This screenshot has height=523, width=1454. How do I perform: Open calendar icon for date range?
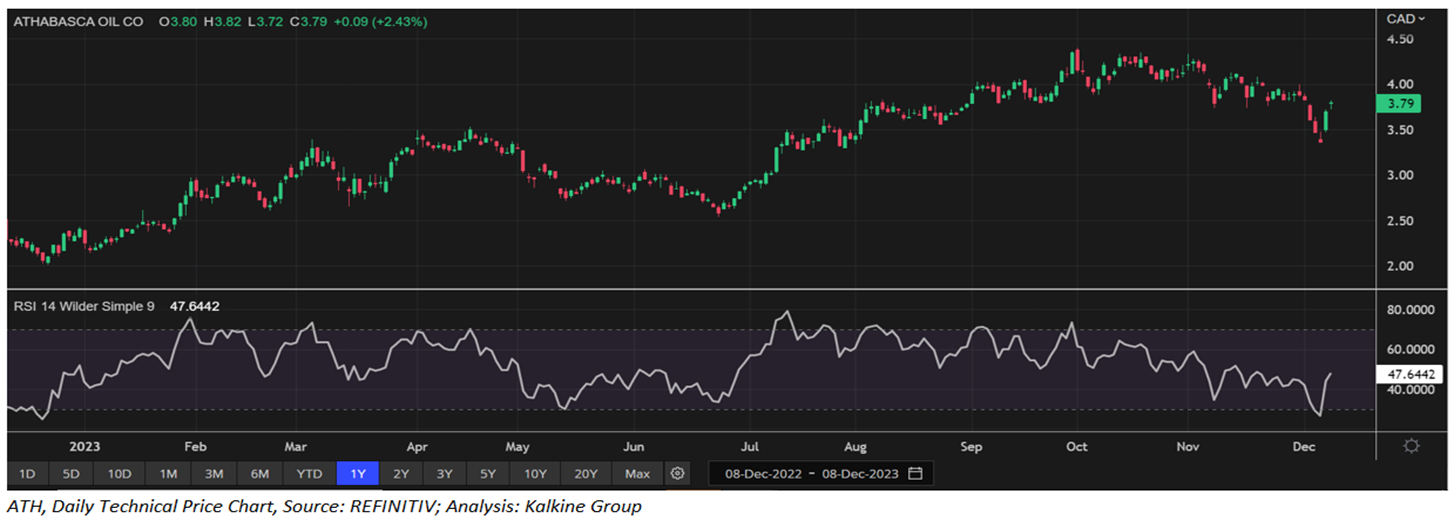[916, 473]
